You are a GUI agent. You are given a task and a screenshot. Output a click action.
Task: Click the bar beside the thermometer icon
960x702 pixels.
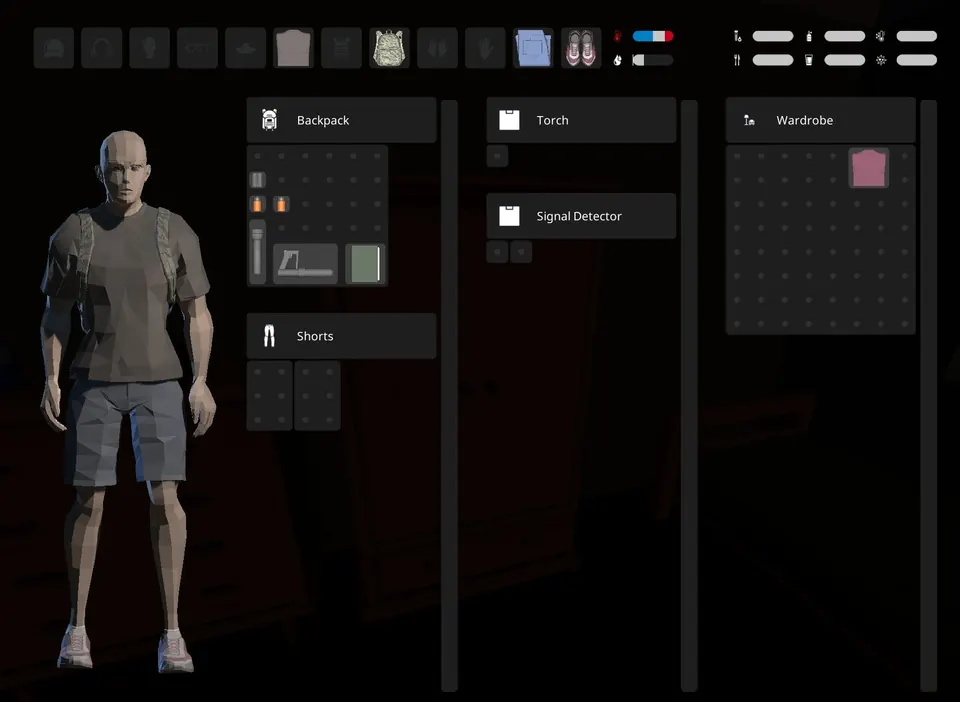[917, 36]
